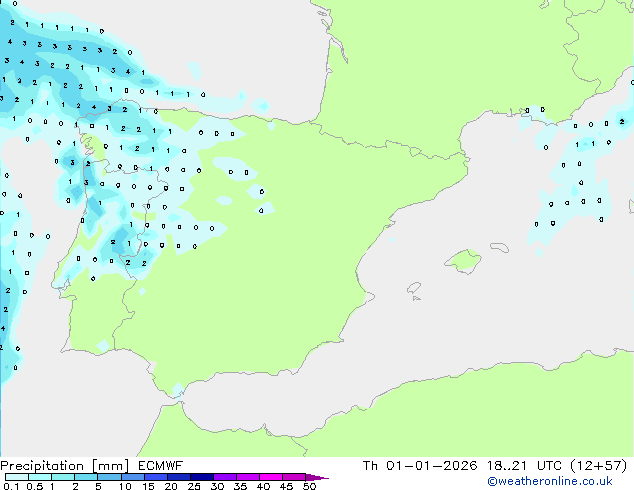
Task: Select the 0.5–1 mm legend color swatch
Action: tap(40, 477)
